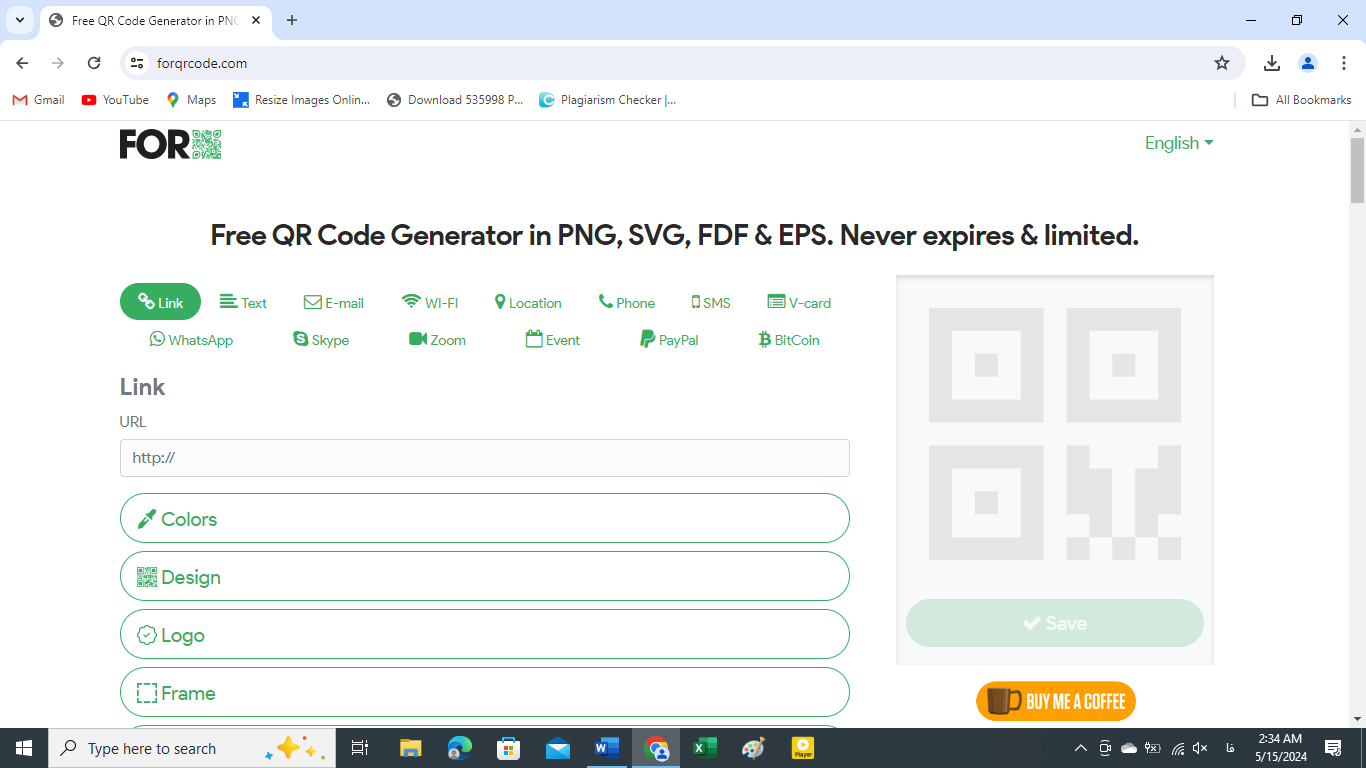Click the Buy Me A Coffee button
Viewport: 1366px width, 768px height.
1056,701
